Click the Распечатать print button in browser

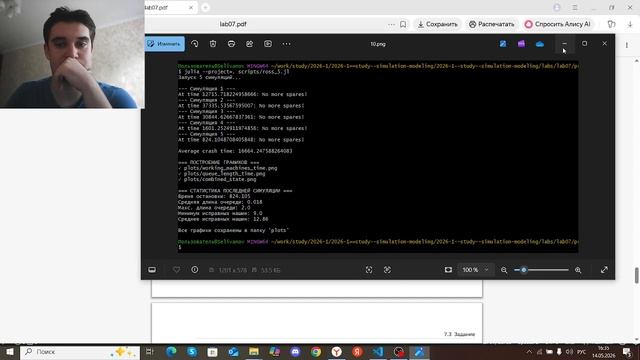coord(492,24)
